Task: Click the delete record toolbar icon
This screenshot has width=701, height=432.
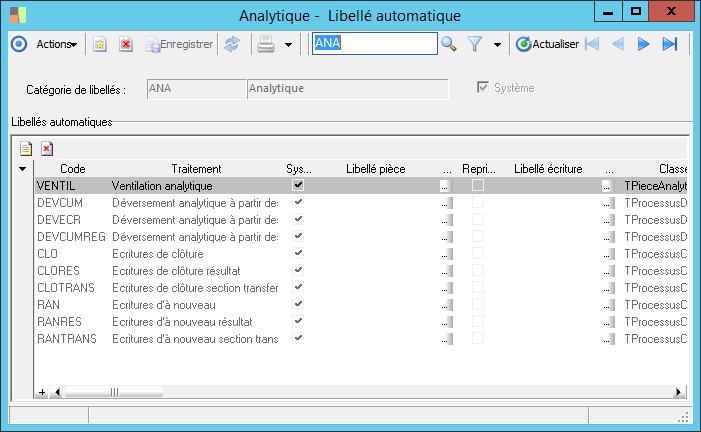Action: click(x=126, y=44)
